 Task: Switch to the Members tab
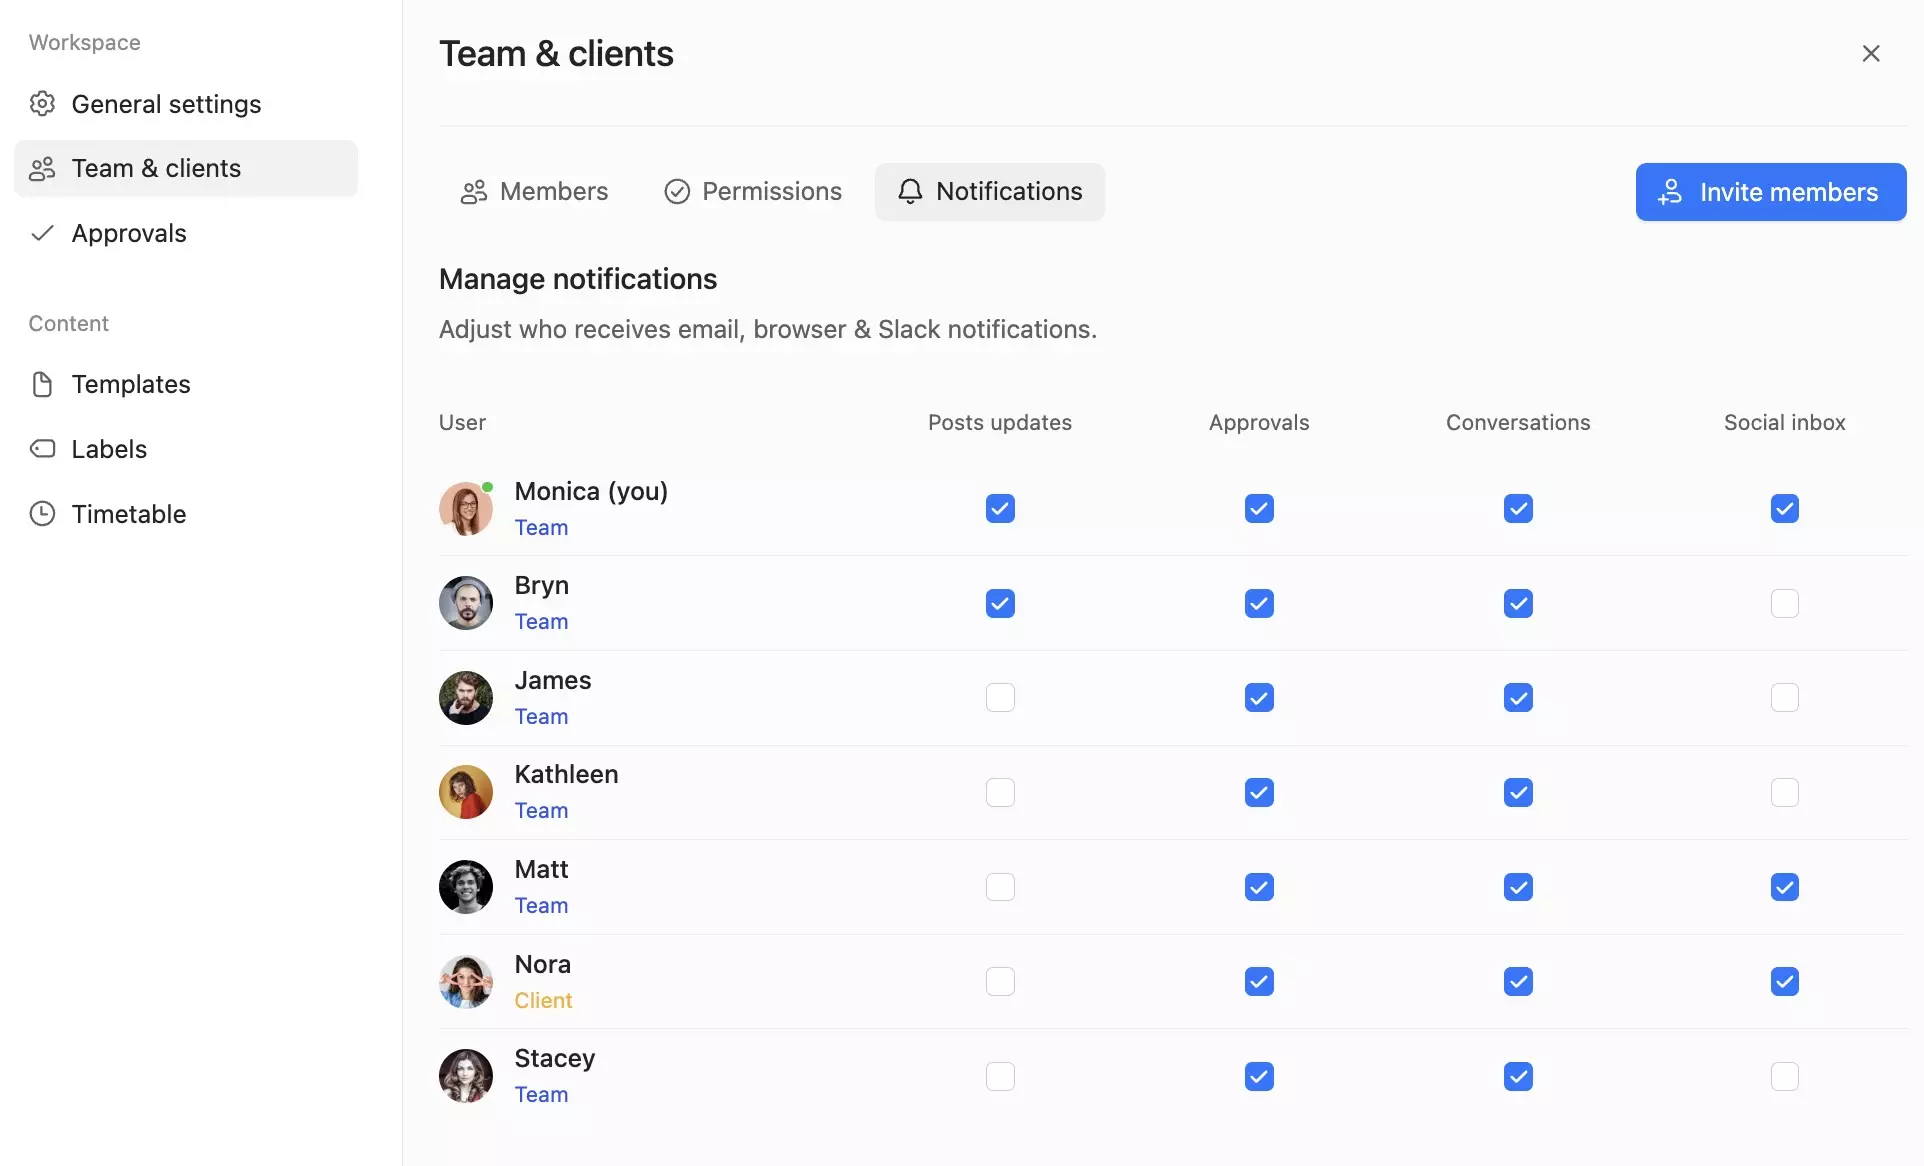pyautogui.click(x=534, y=192)
